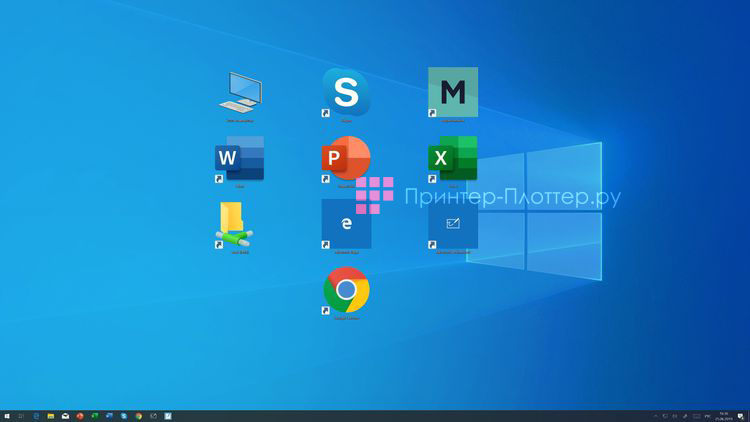
Task: Open the taskbar clock and date
Action: (722, 415)
